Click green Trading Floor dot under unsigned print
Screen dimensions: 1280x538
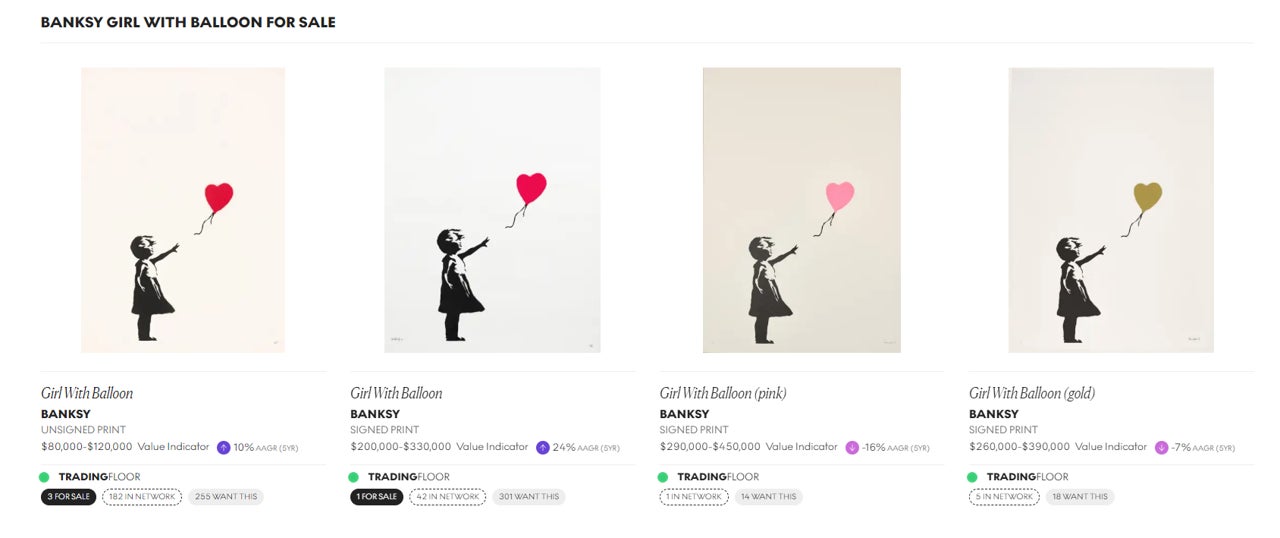pyautogui.click(x=44, y=477)
